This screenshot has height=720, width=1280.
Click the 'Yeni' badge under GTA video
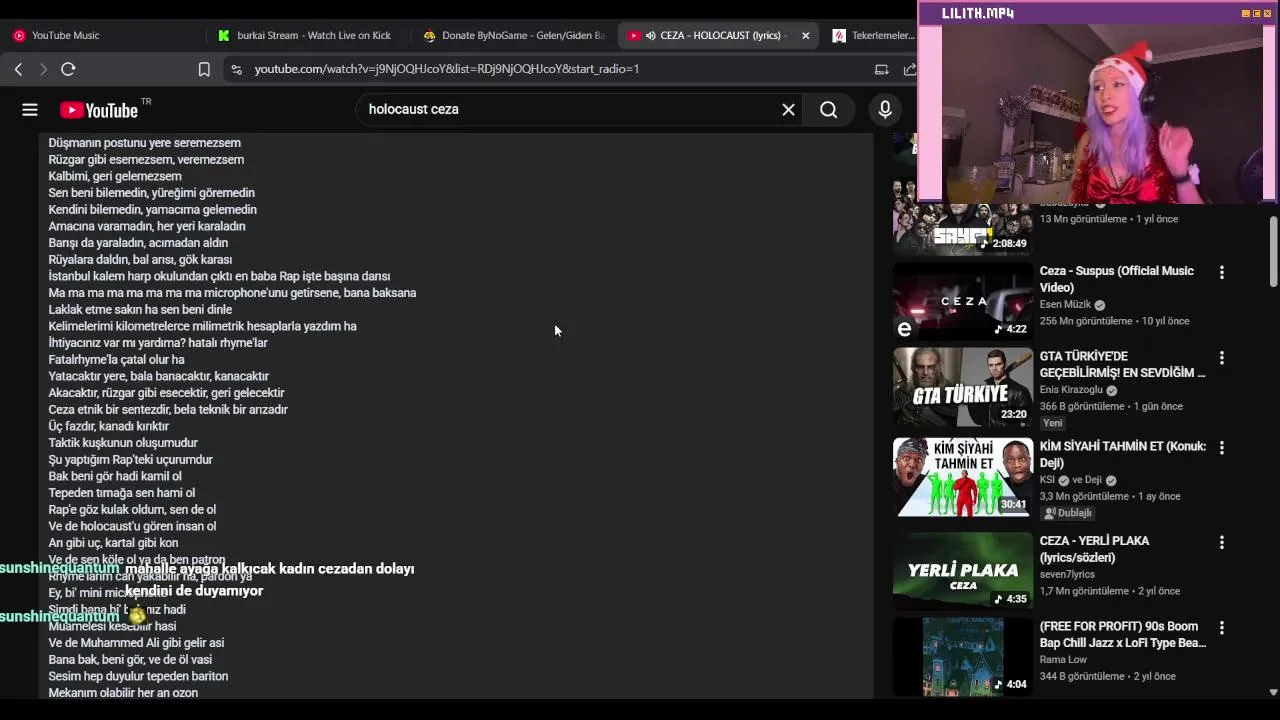click(x=1053, y=423)
